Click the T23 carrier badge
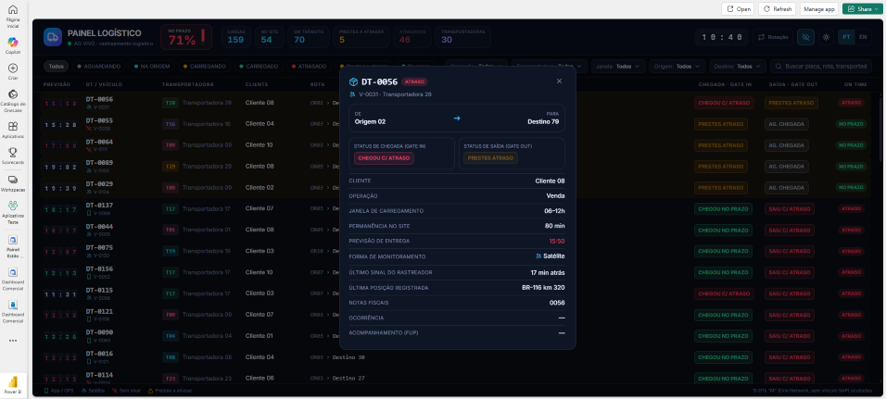886x399 pixels. point(170,378)
